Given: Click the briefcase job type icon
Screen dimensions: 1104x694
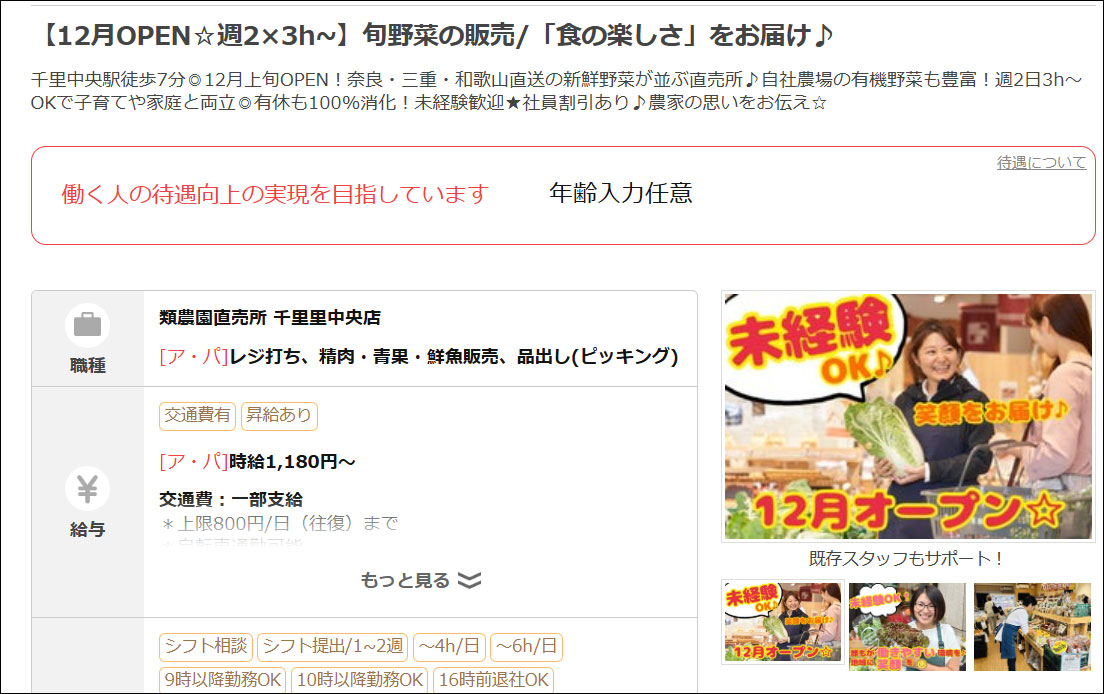Looking at the screenshot, I should coord(87,325).
